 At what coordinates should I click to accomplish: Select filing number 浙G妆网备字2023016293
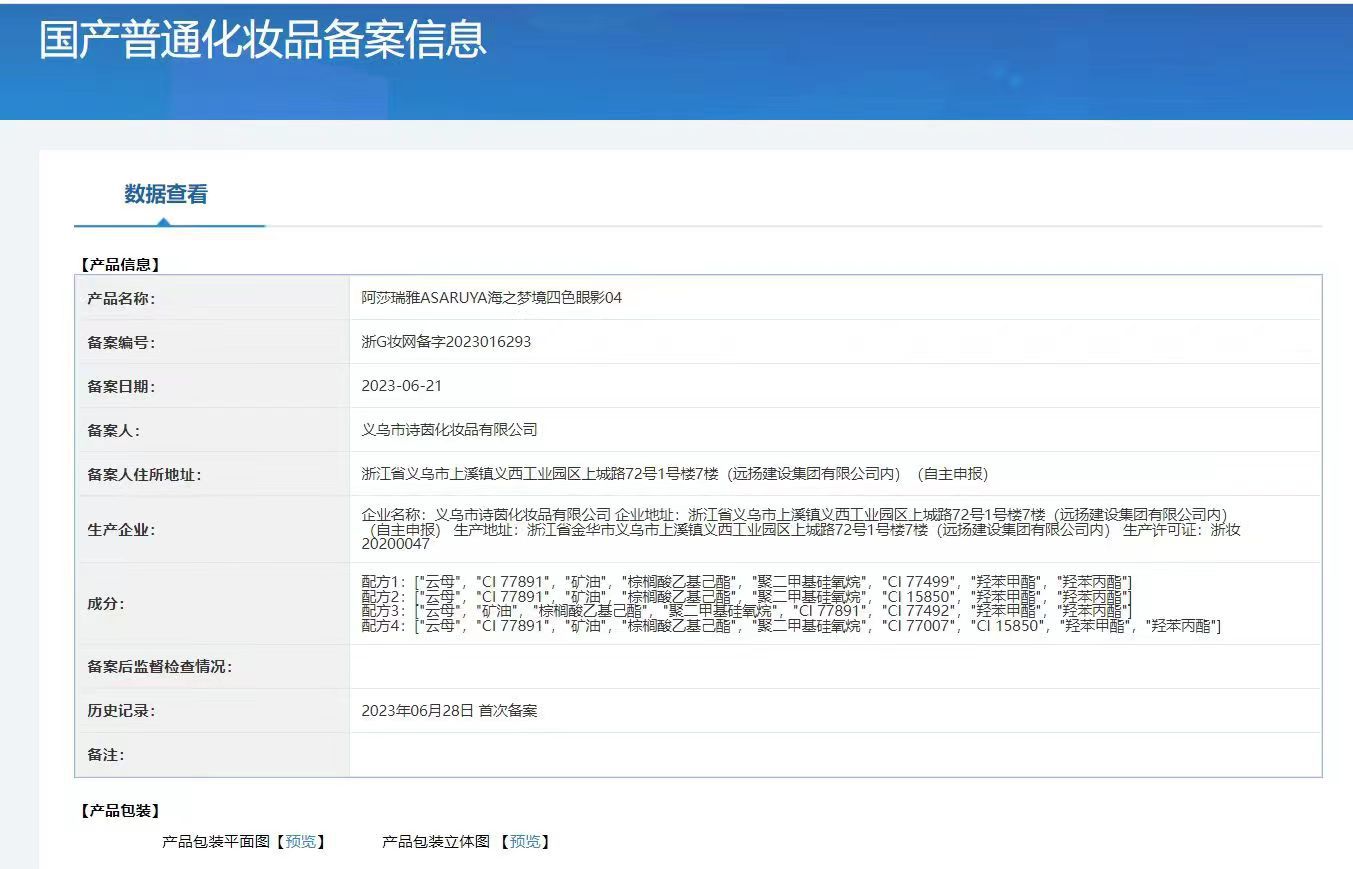[x=446, y=342]
